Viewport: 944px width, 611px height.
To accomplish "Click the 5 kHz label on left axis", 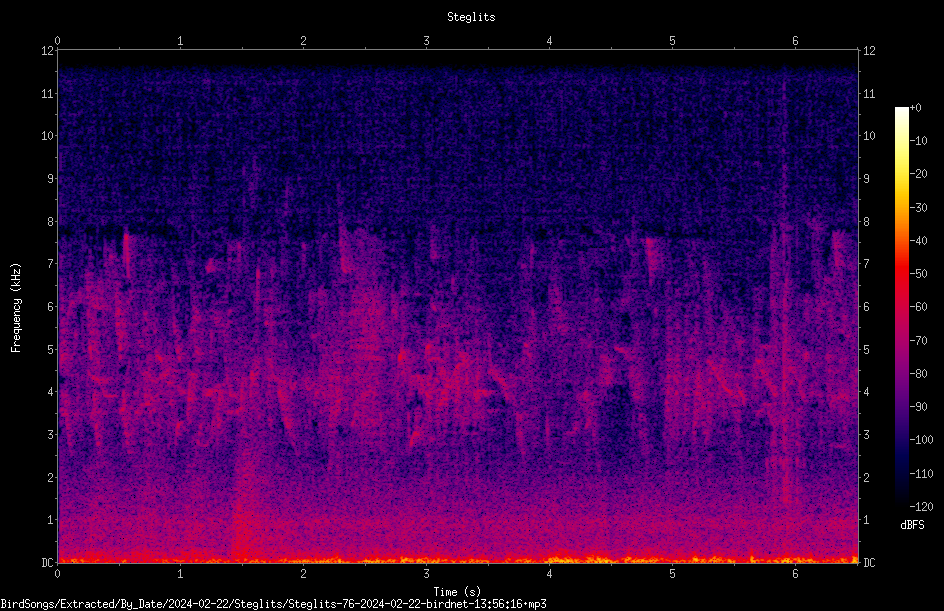I will 51,349.
